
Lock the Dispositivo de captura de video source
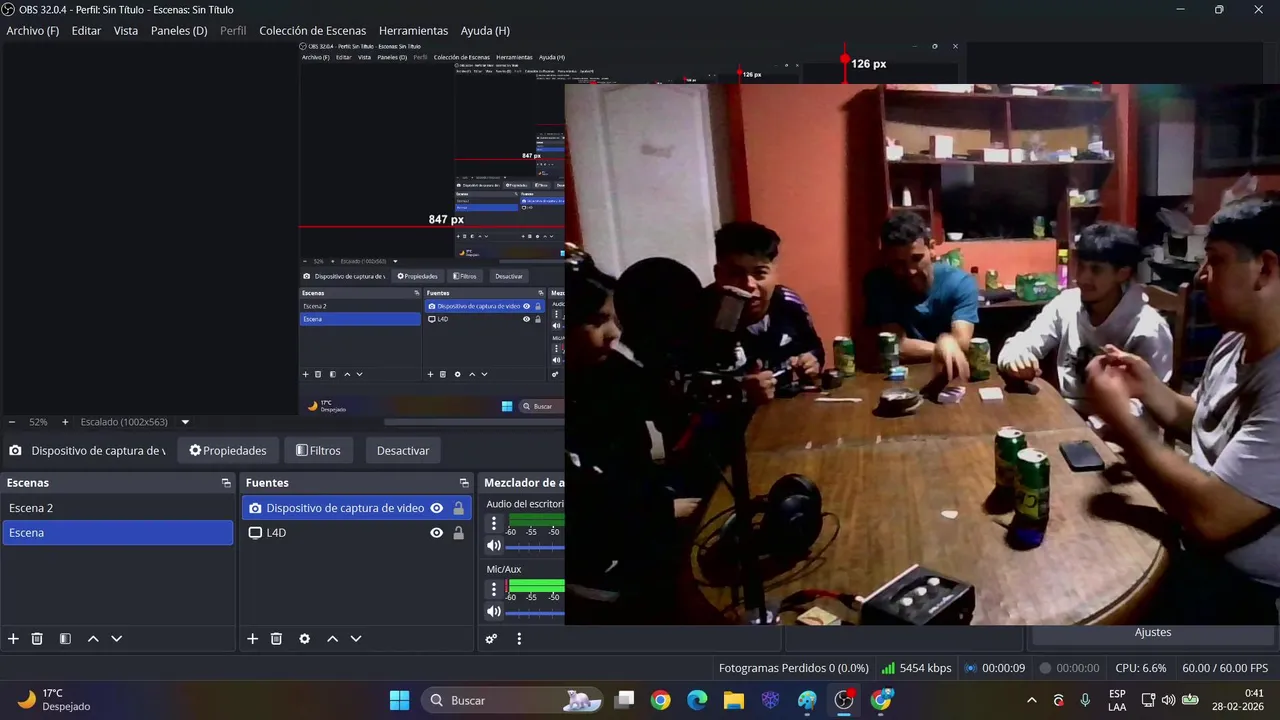click(x=458, y=508)
